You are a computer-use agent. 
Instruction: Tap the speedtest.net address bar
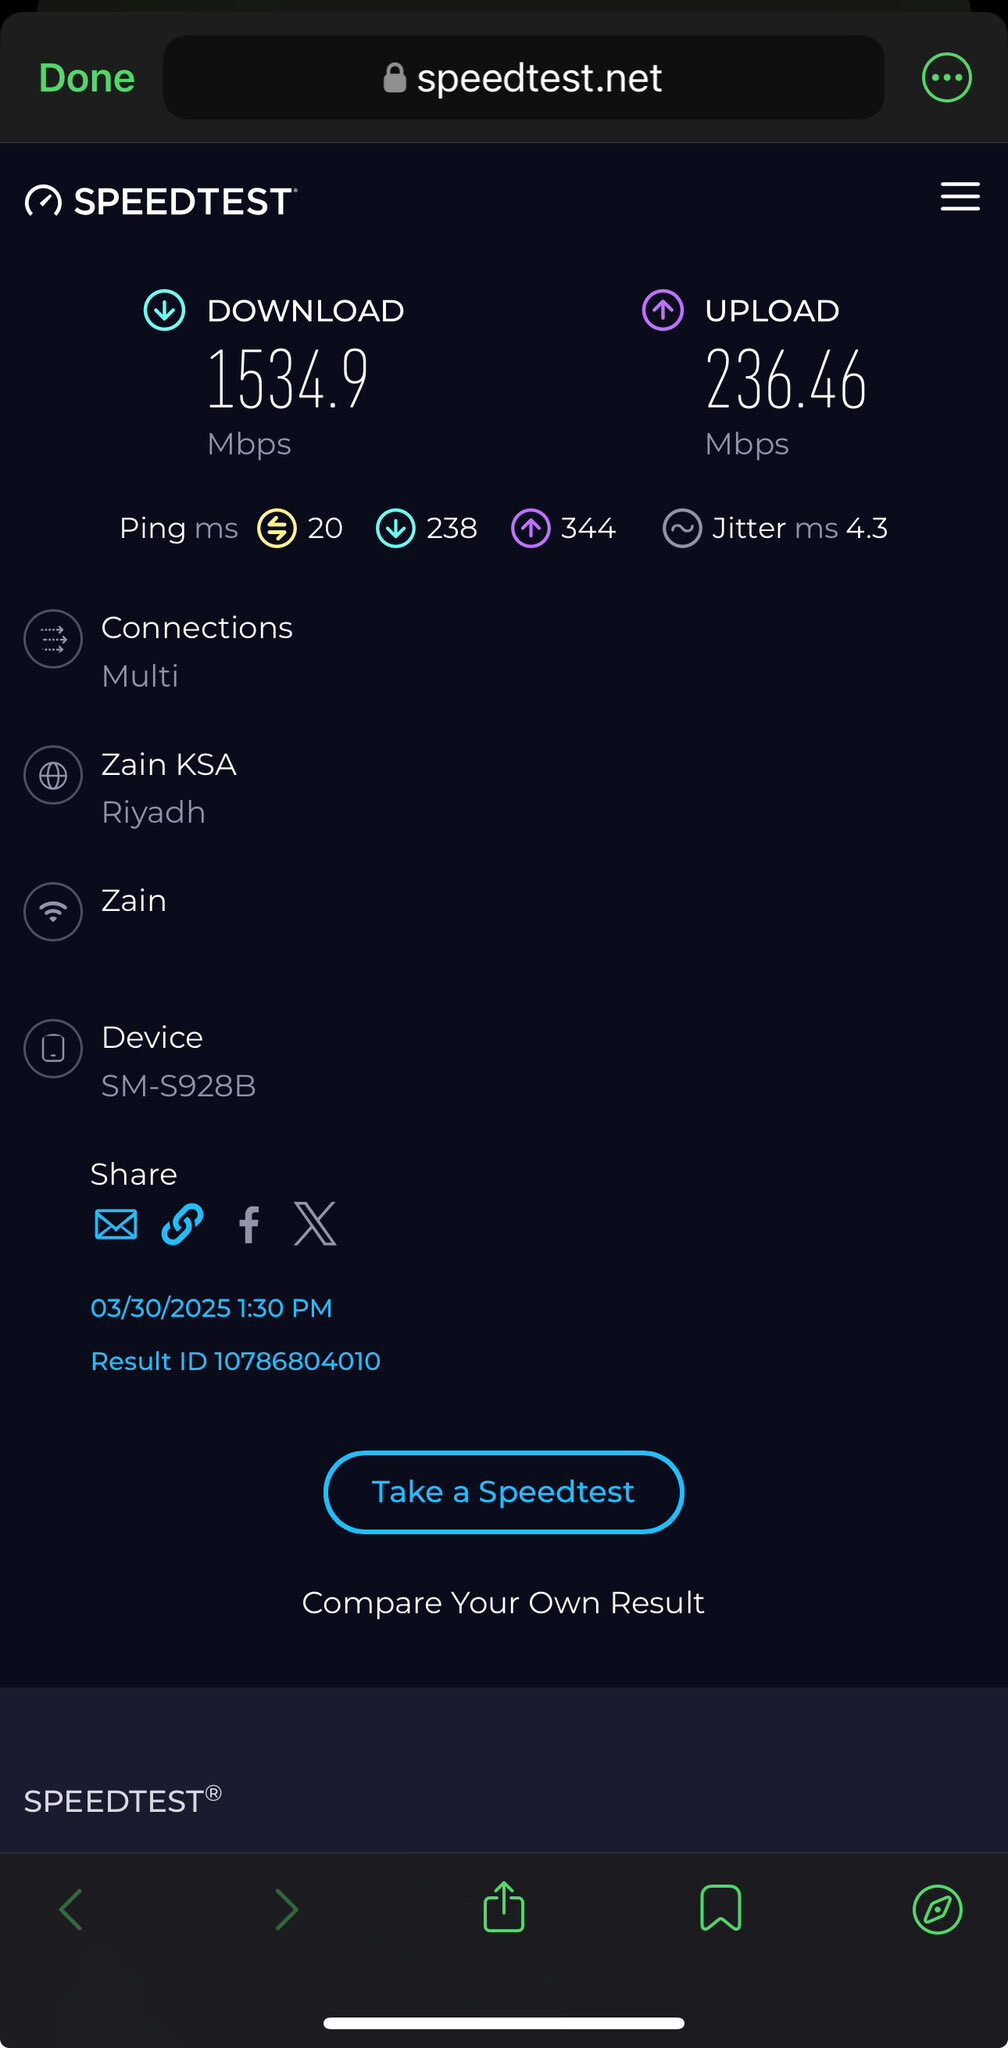coord(523,78)
